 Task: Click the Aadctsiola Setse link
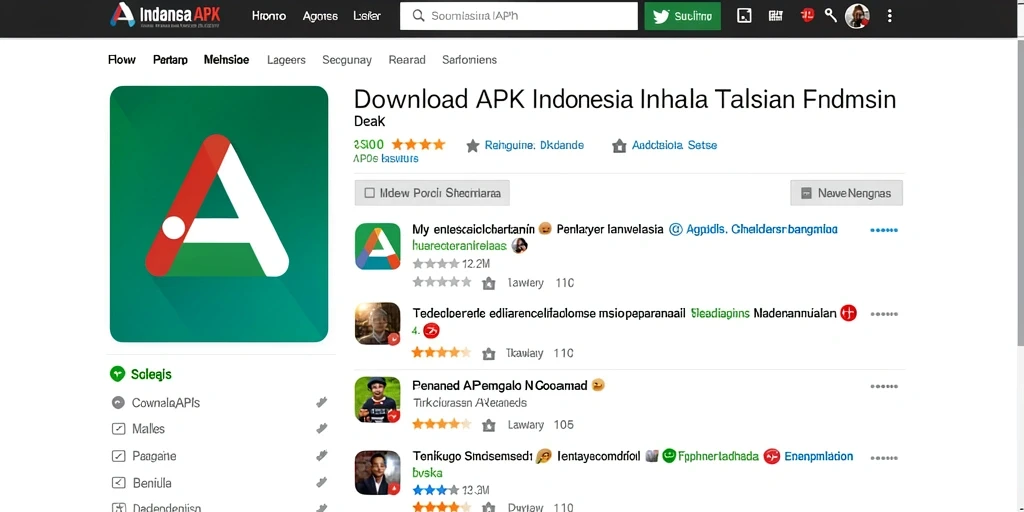[674, 145]
